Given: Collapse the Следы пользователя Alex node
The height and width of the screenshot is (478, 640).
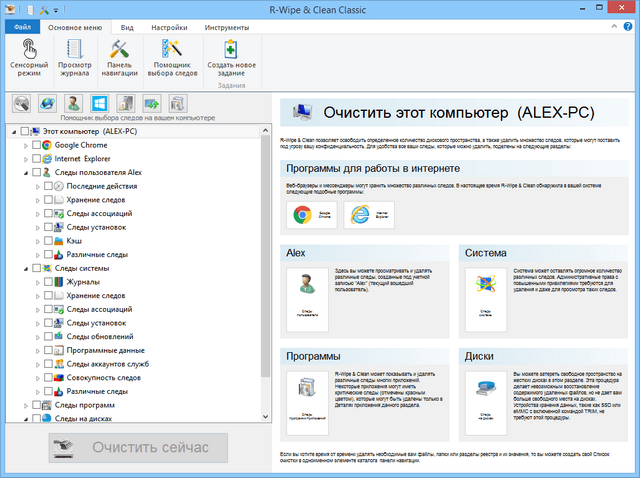Looking at the screenshot, I should coord(25,173).
